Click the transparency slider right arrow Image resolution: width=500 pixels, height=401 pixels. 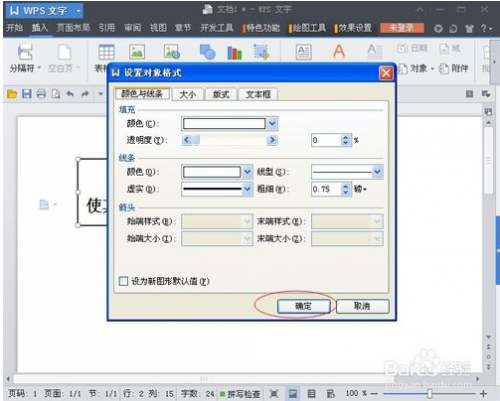click(x=272, y=140)
